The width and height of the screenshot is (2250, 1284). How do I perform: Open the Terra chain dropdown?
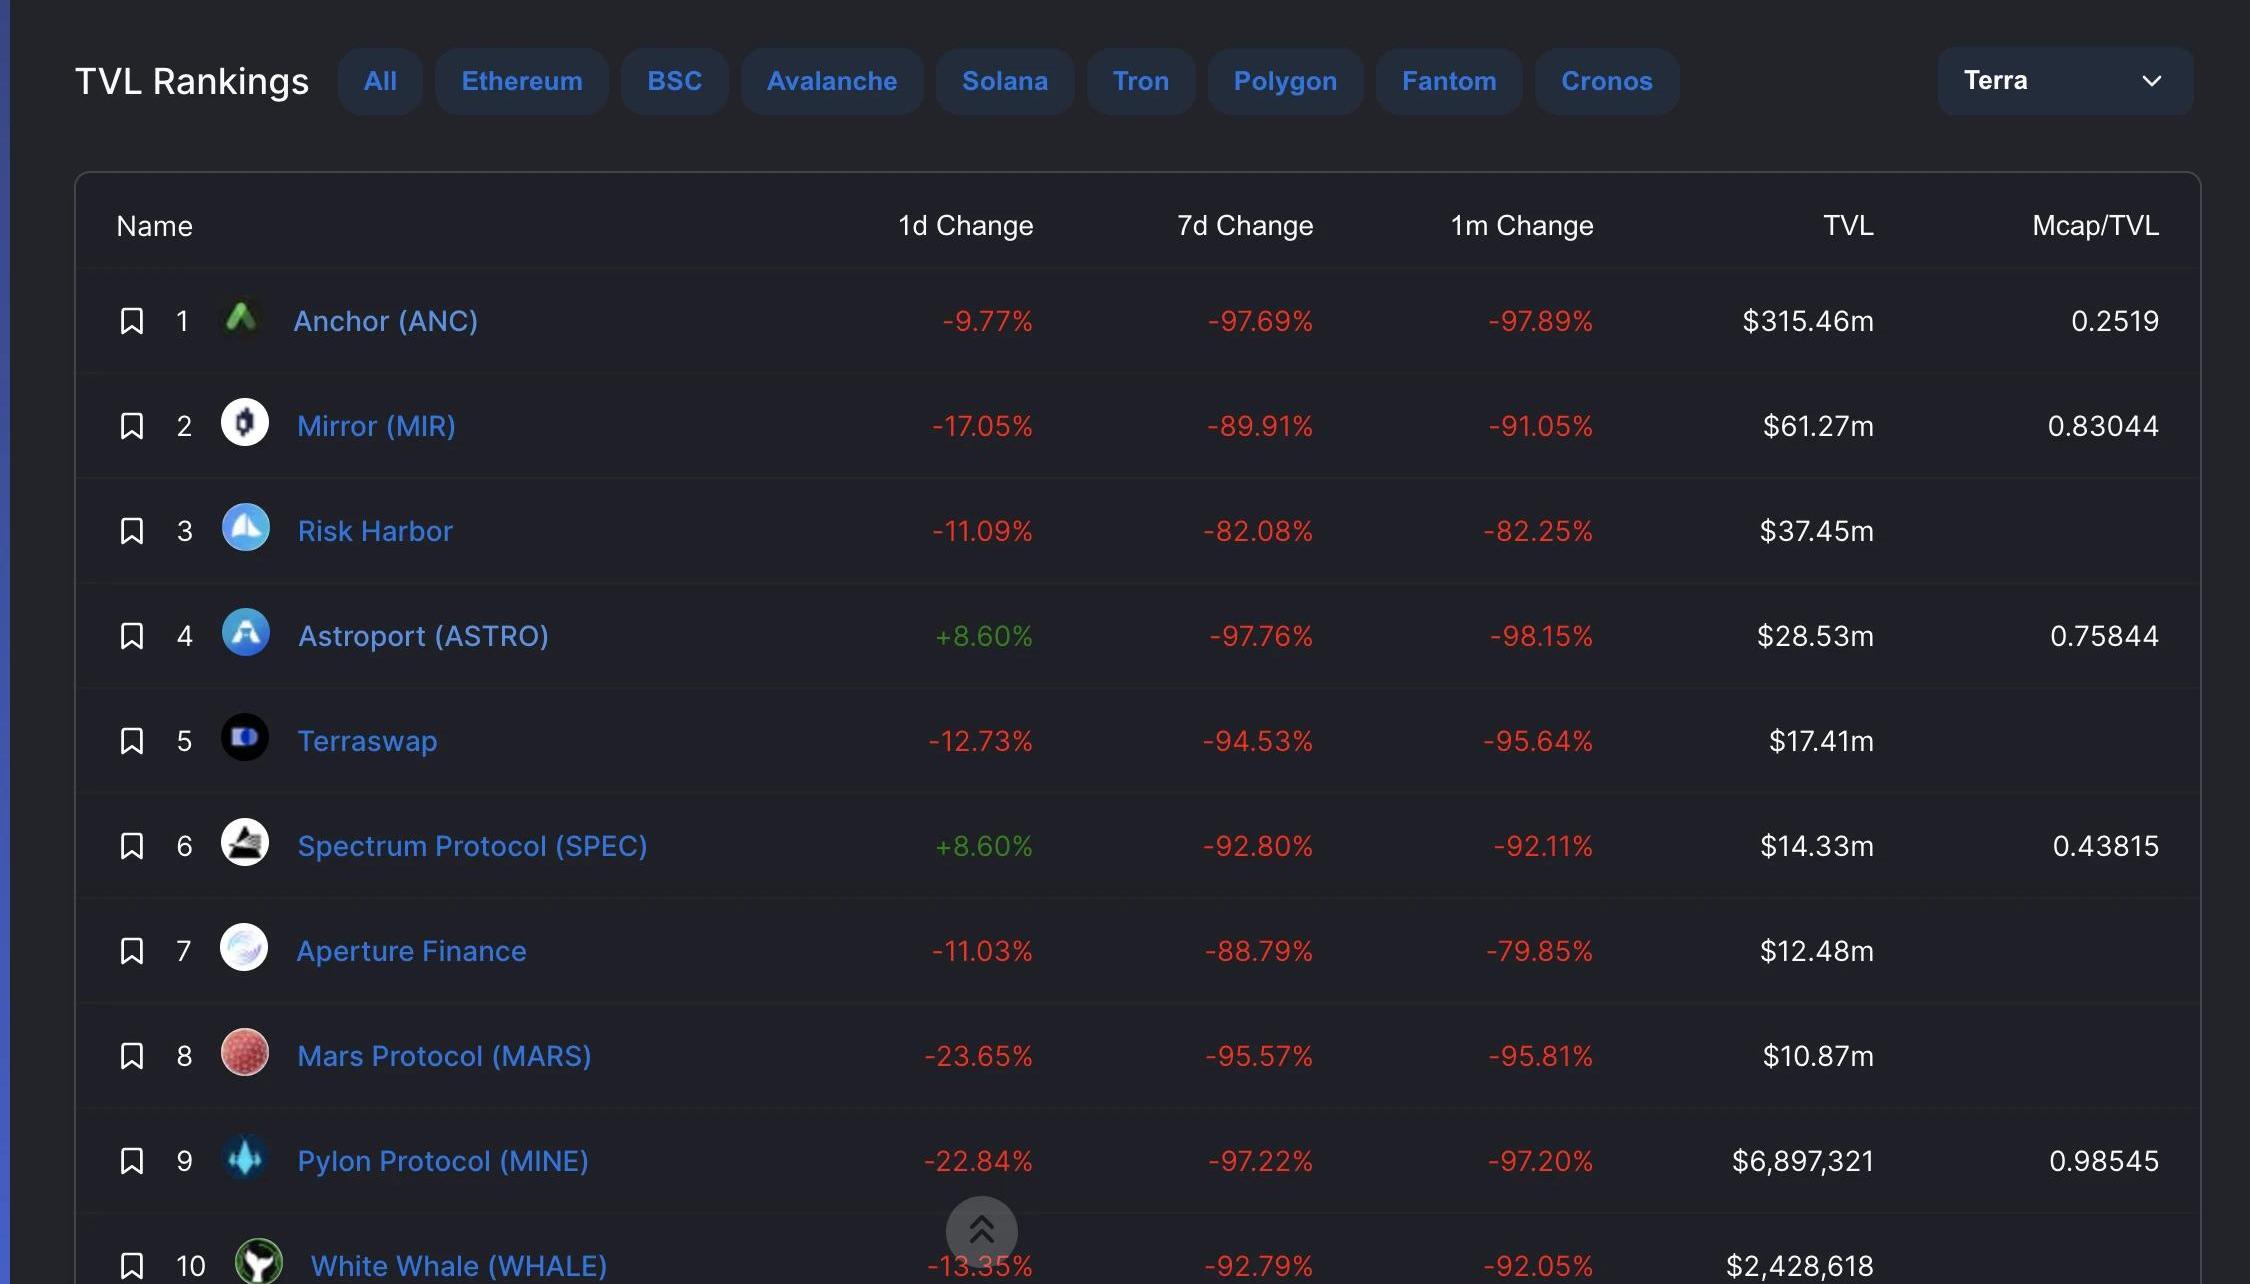[x=2064, y=81]
